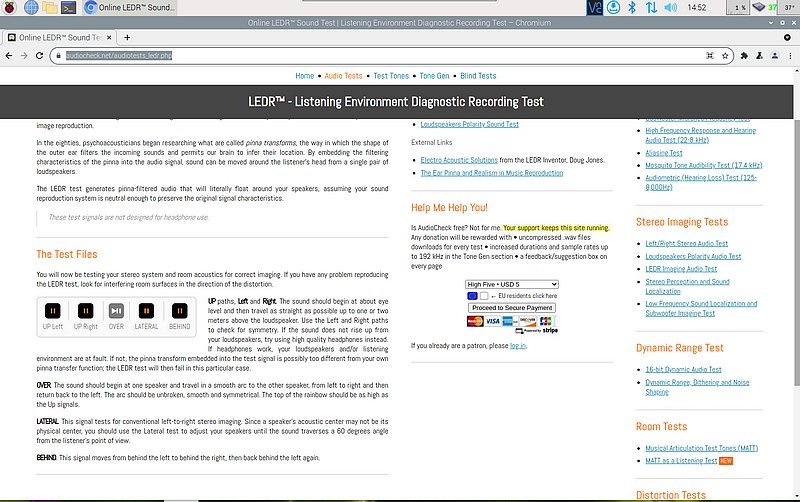The image size is (800, 502).
Task: Click the page vertical scrollbar thumb
Action: click(796, 251)
